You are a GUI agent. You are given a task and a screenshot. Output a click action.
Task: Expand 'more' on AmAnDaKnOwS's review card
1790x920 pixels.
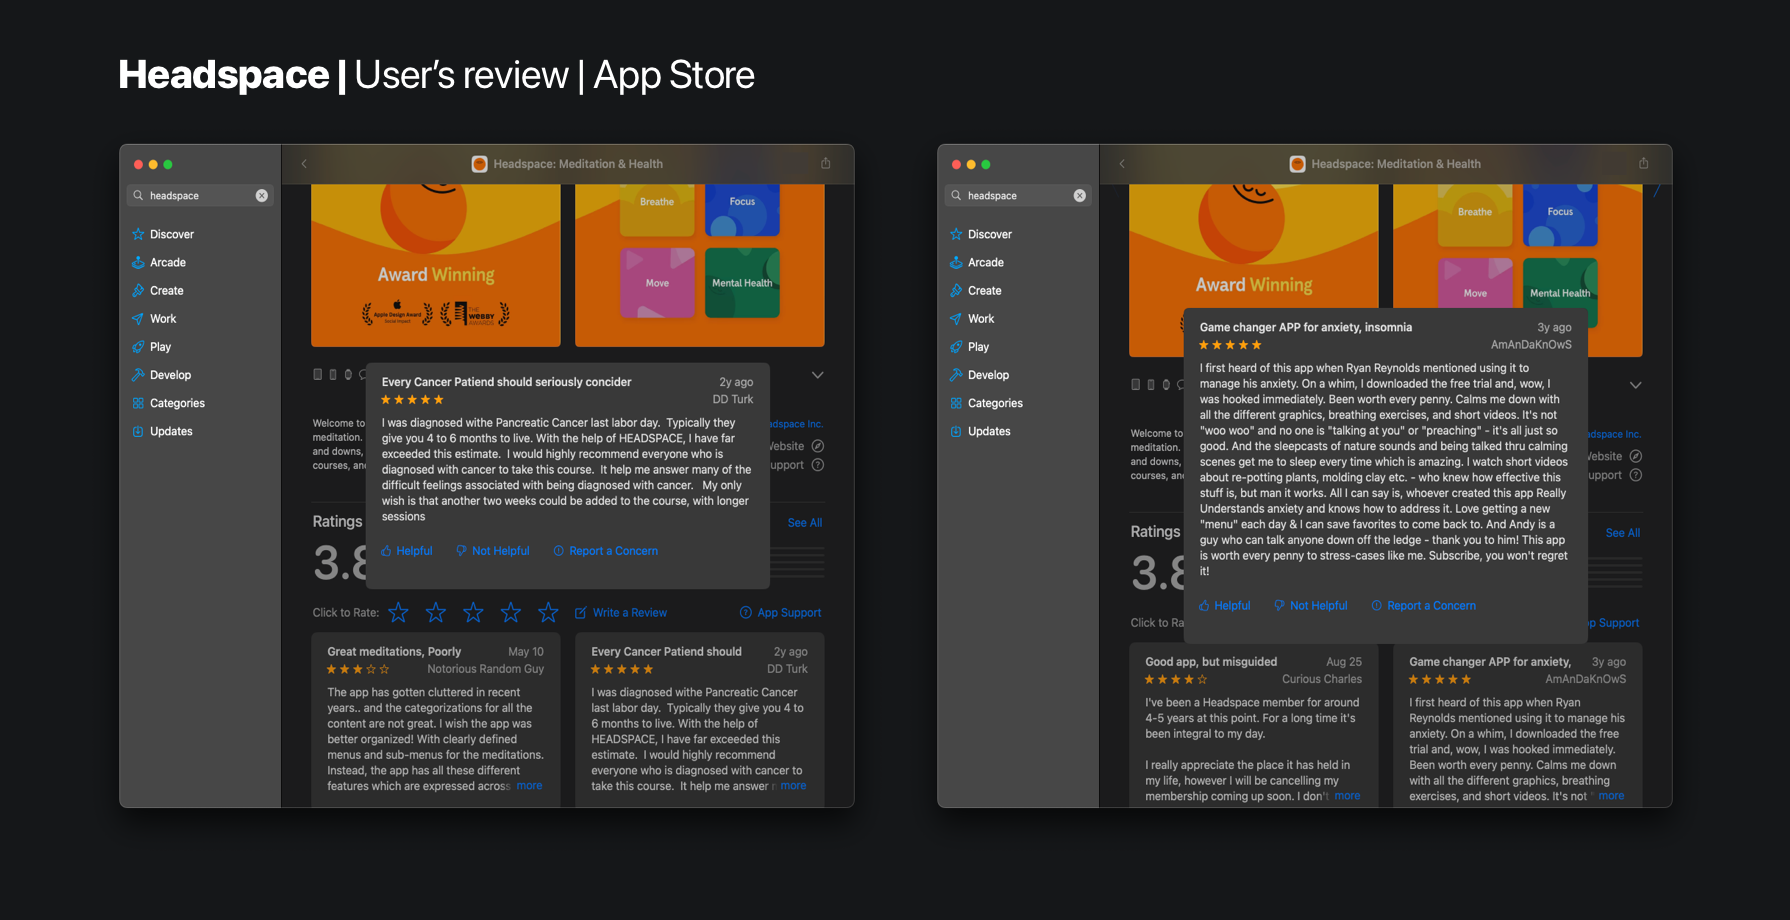[x=1611, y=796]
